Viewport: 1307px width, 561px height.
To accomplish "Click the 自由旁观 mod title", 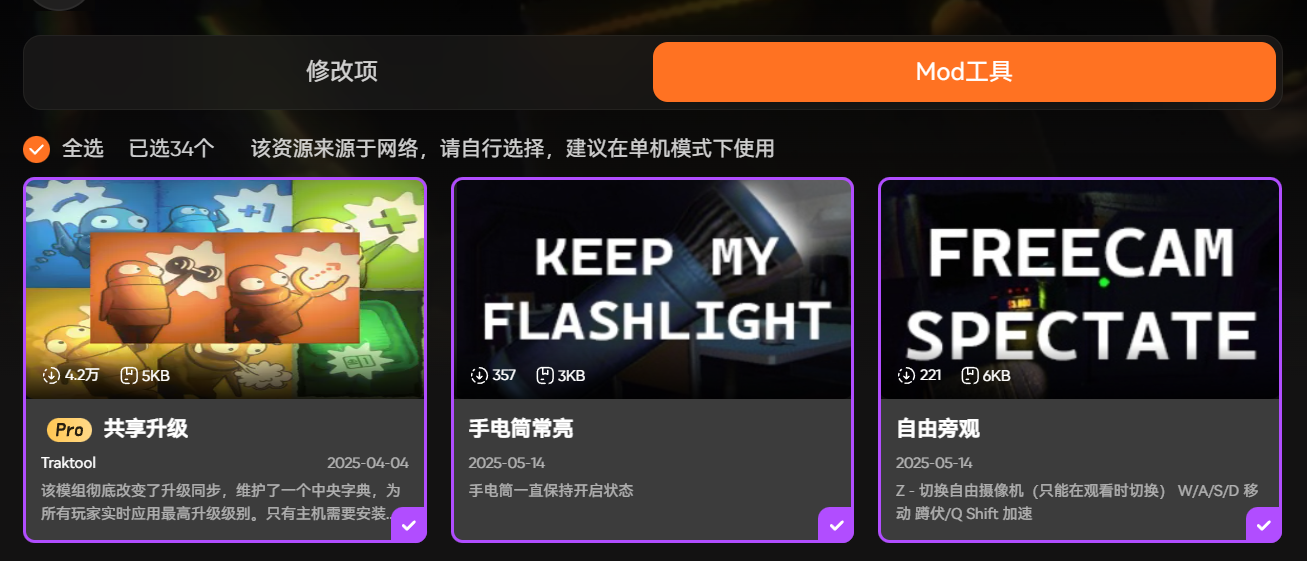I will 938,429.
